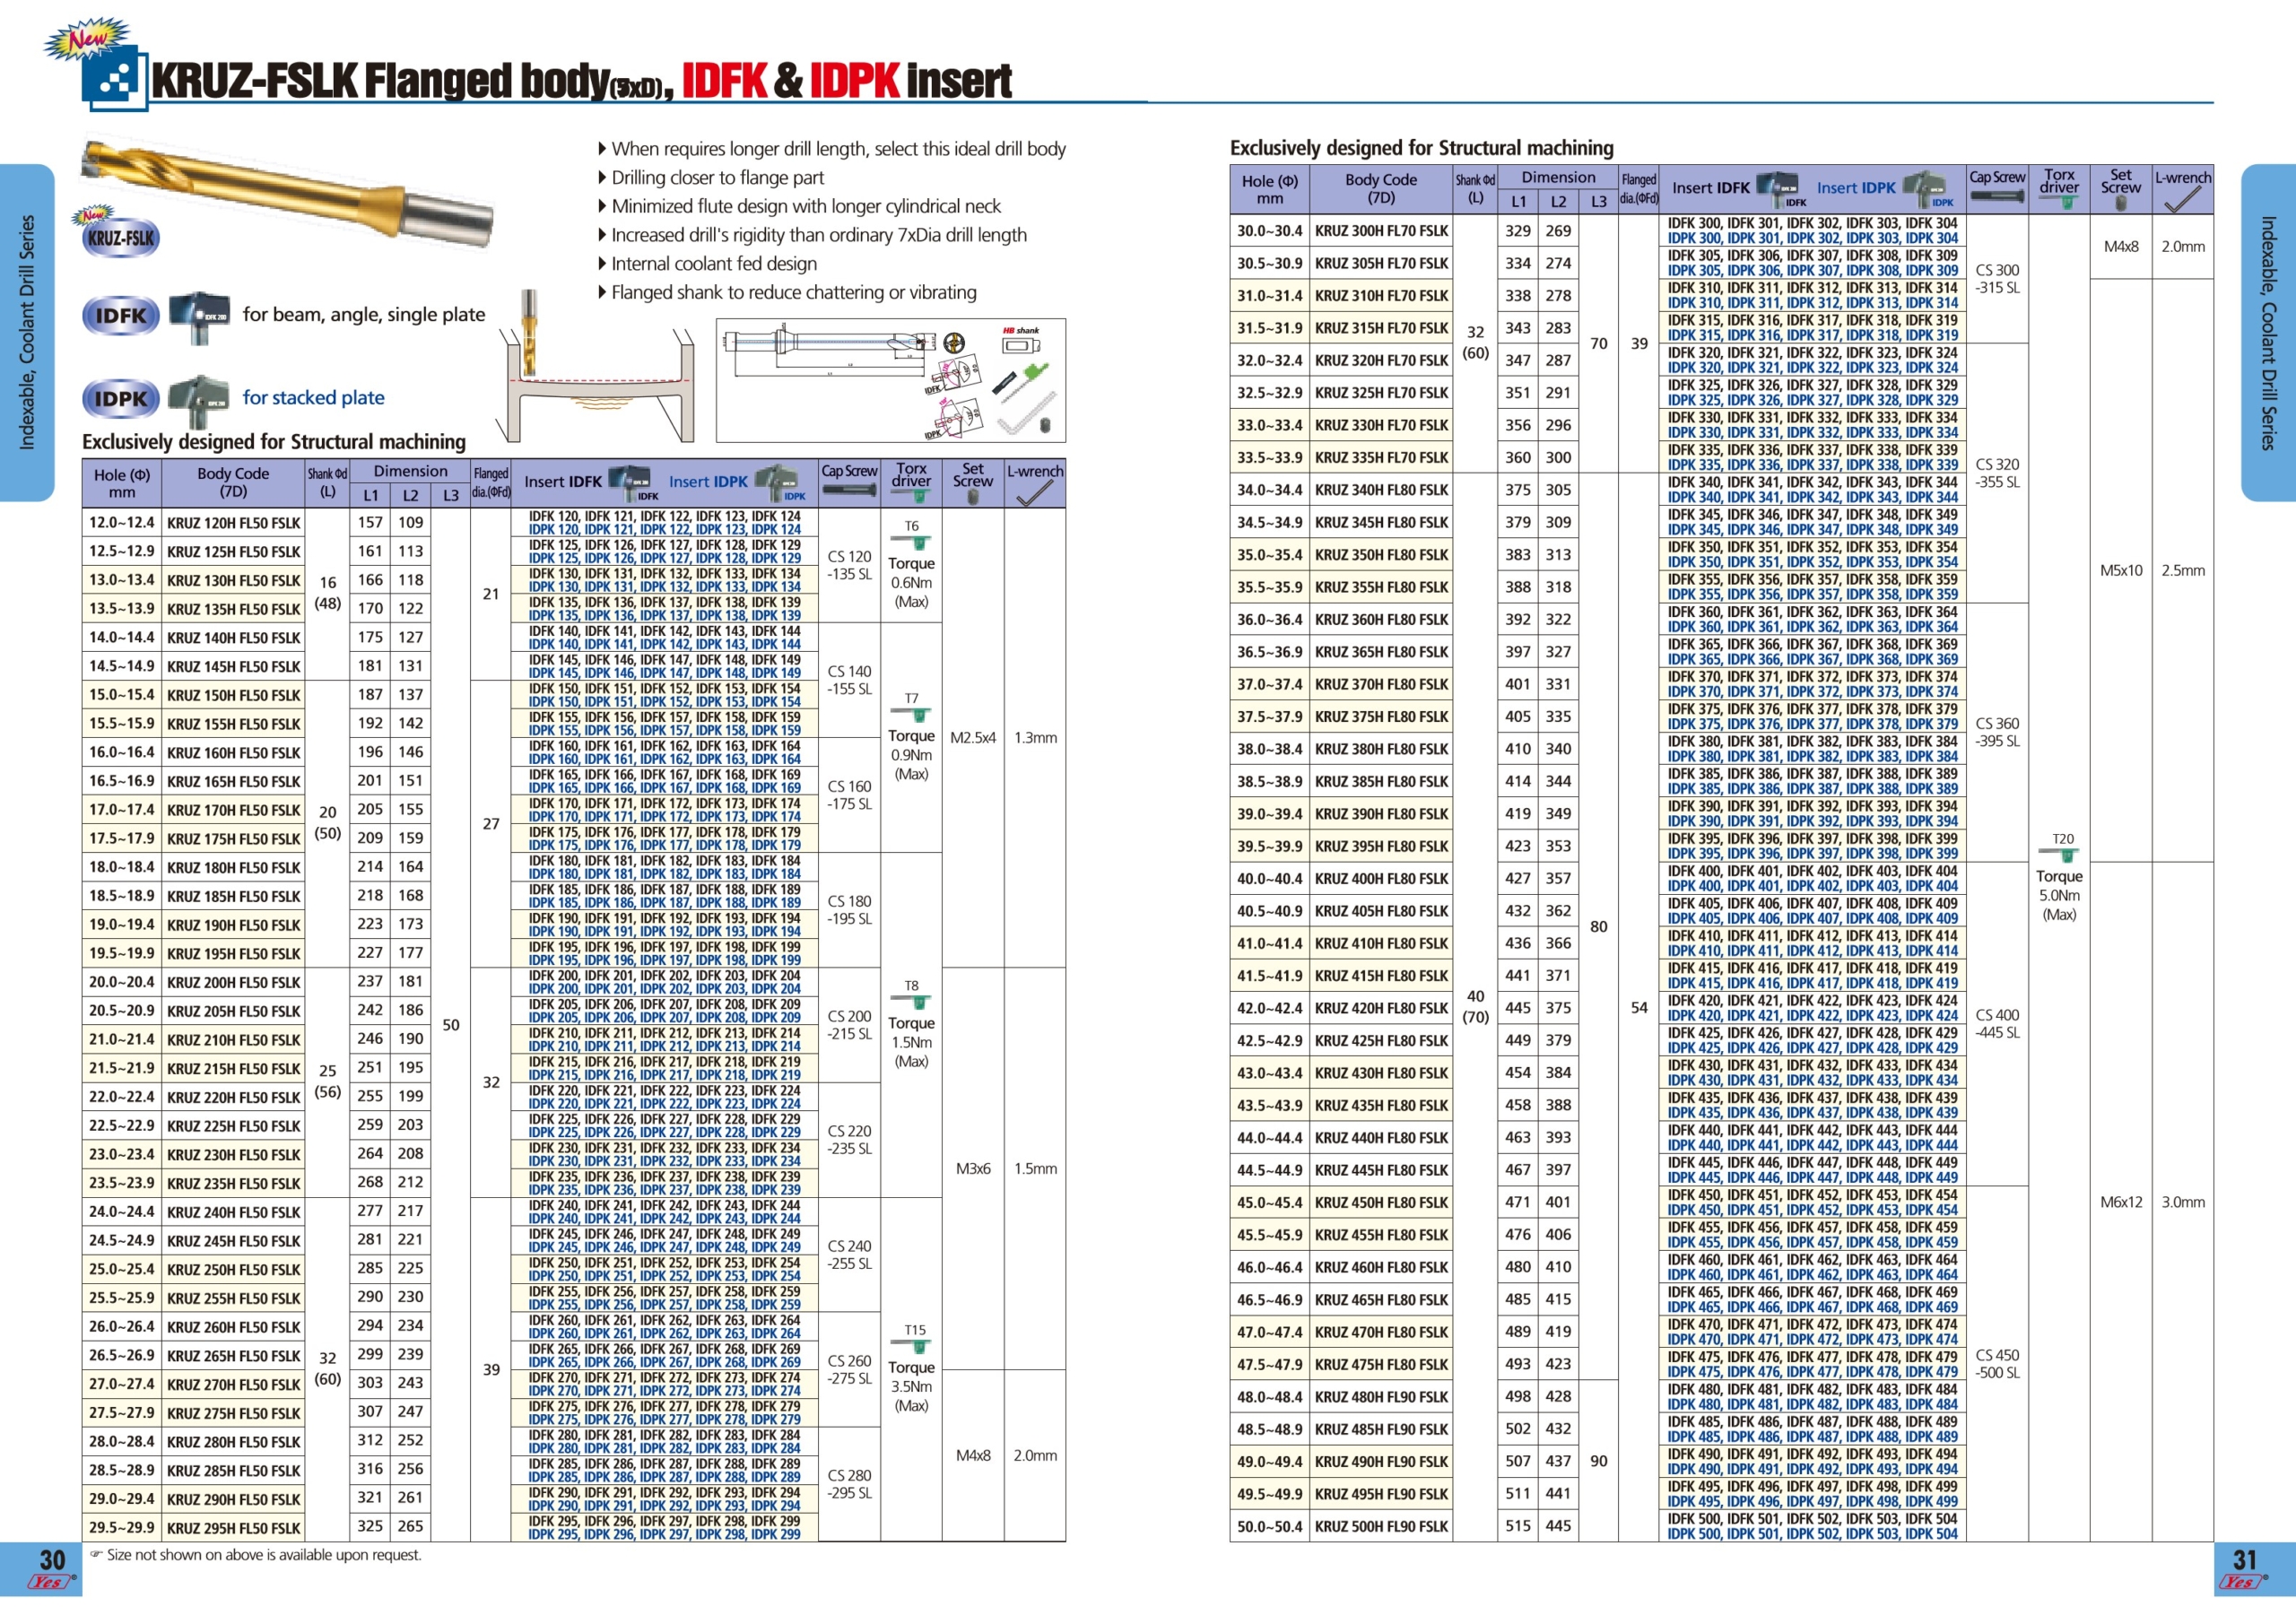
Task: Click the Insert IDFK icon in right table header
Action: click(1777, 188)
